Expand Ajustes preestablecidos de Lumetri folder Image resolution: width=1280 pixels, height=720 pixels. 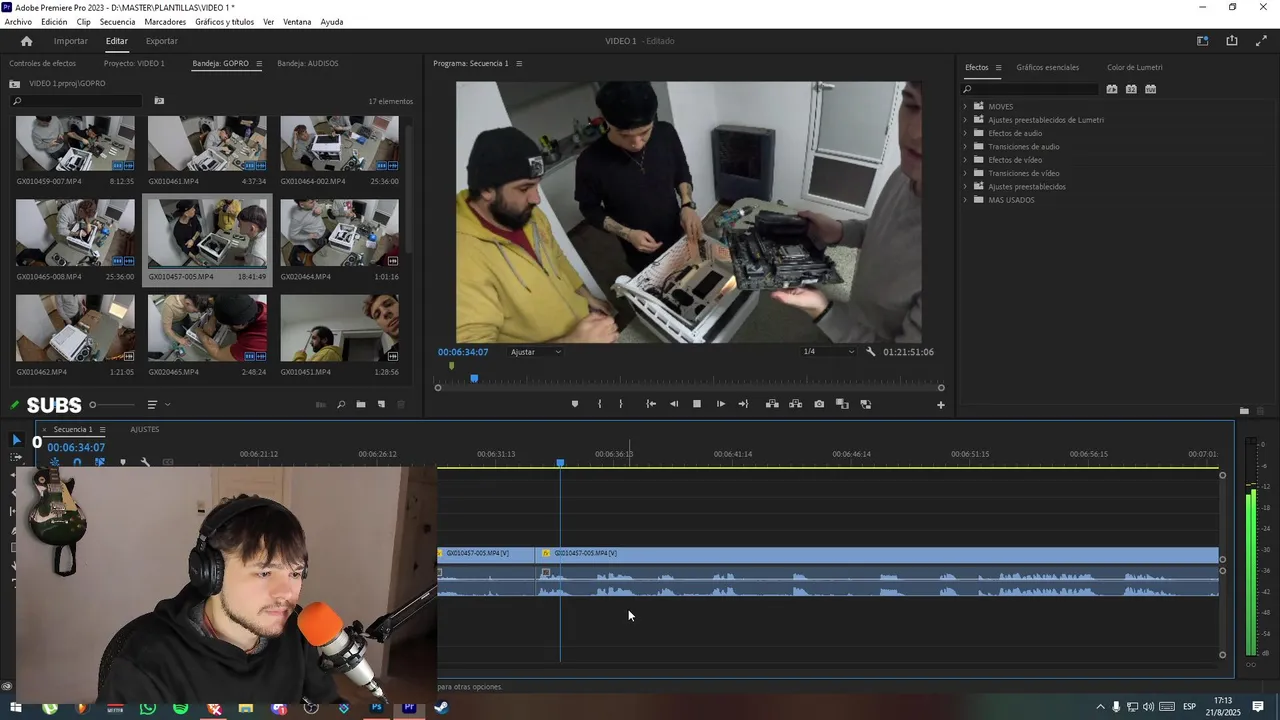[966, 120]
